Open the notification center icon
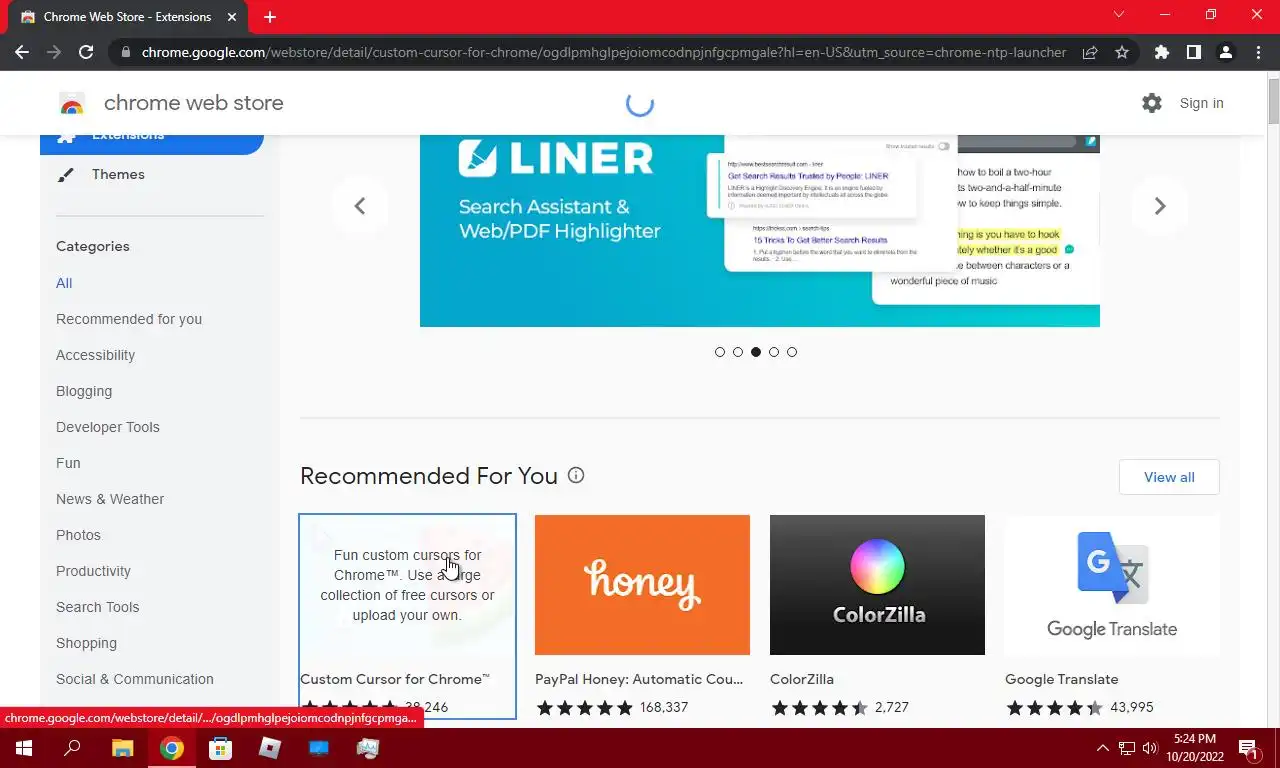 coord(1248,748)
